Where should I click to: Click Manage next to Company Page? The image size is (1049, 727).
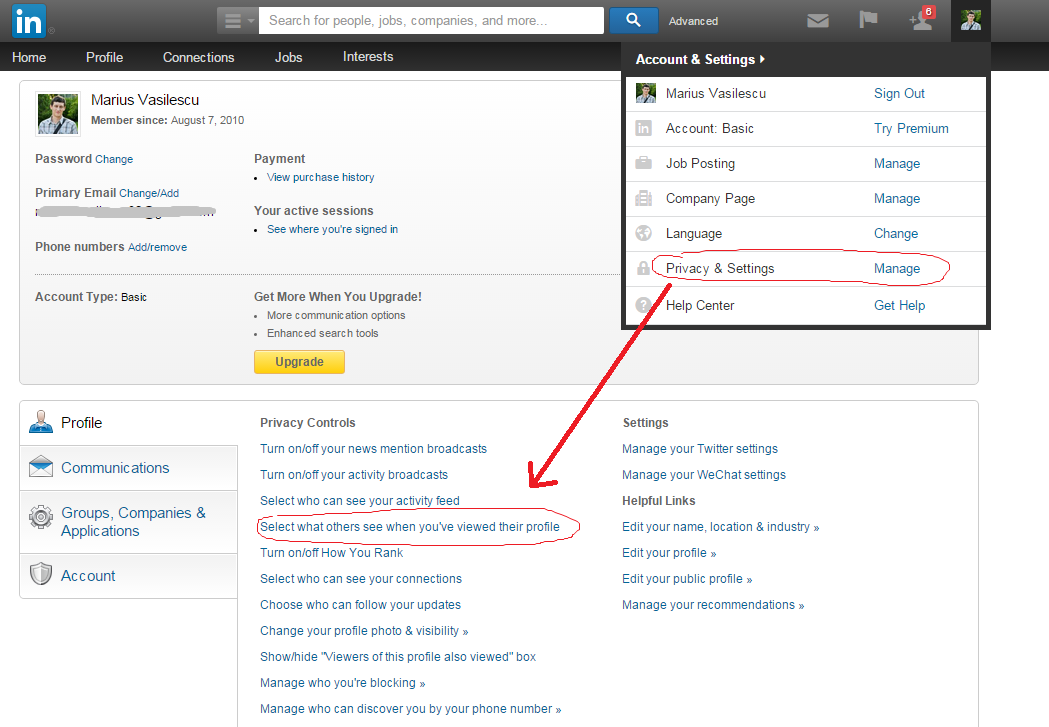896,199
